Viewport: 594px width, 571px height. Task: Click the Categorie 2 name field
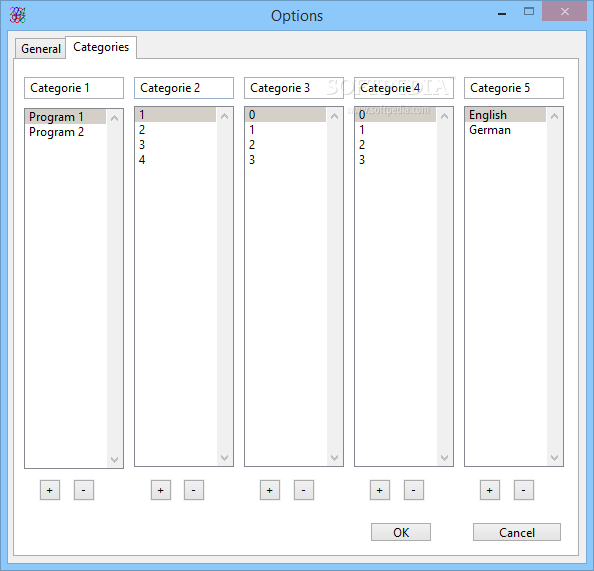coord(184,88)
